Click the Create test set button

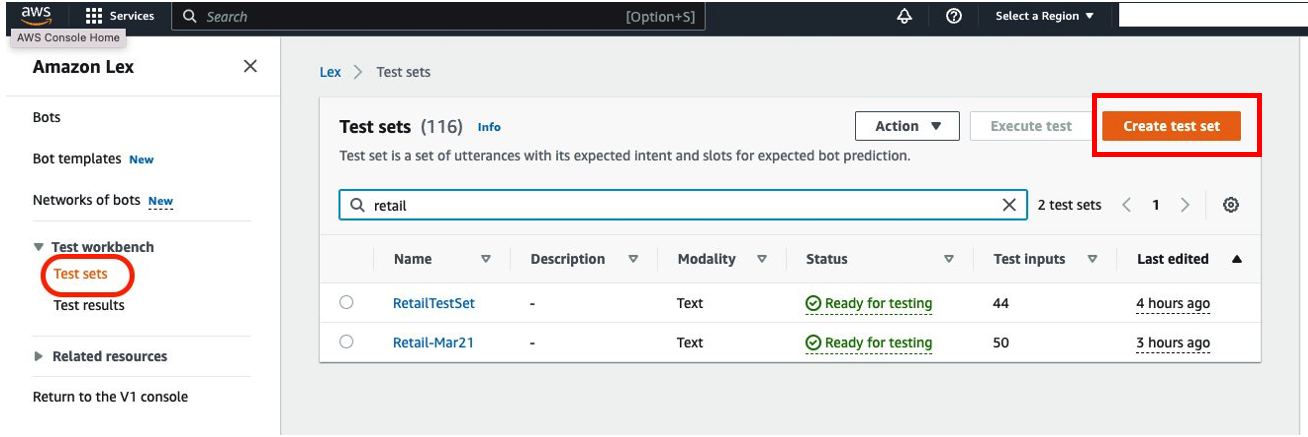1171,126
